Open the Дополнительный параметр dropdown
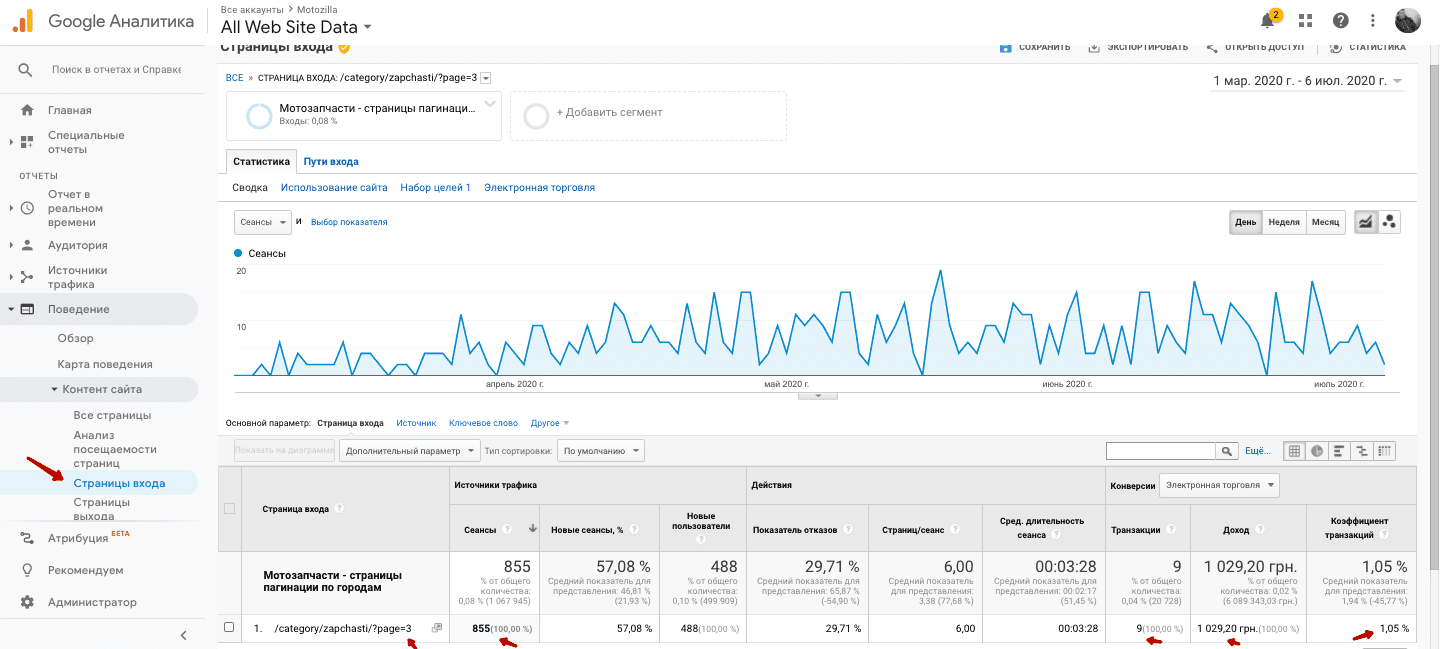1440x649 pixels. tap(410, 451)
